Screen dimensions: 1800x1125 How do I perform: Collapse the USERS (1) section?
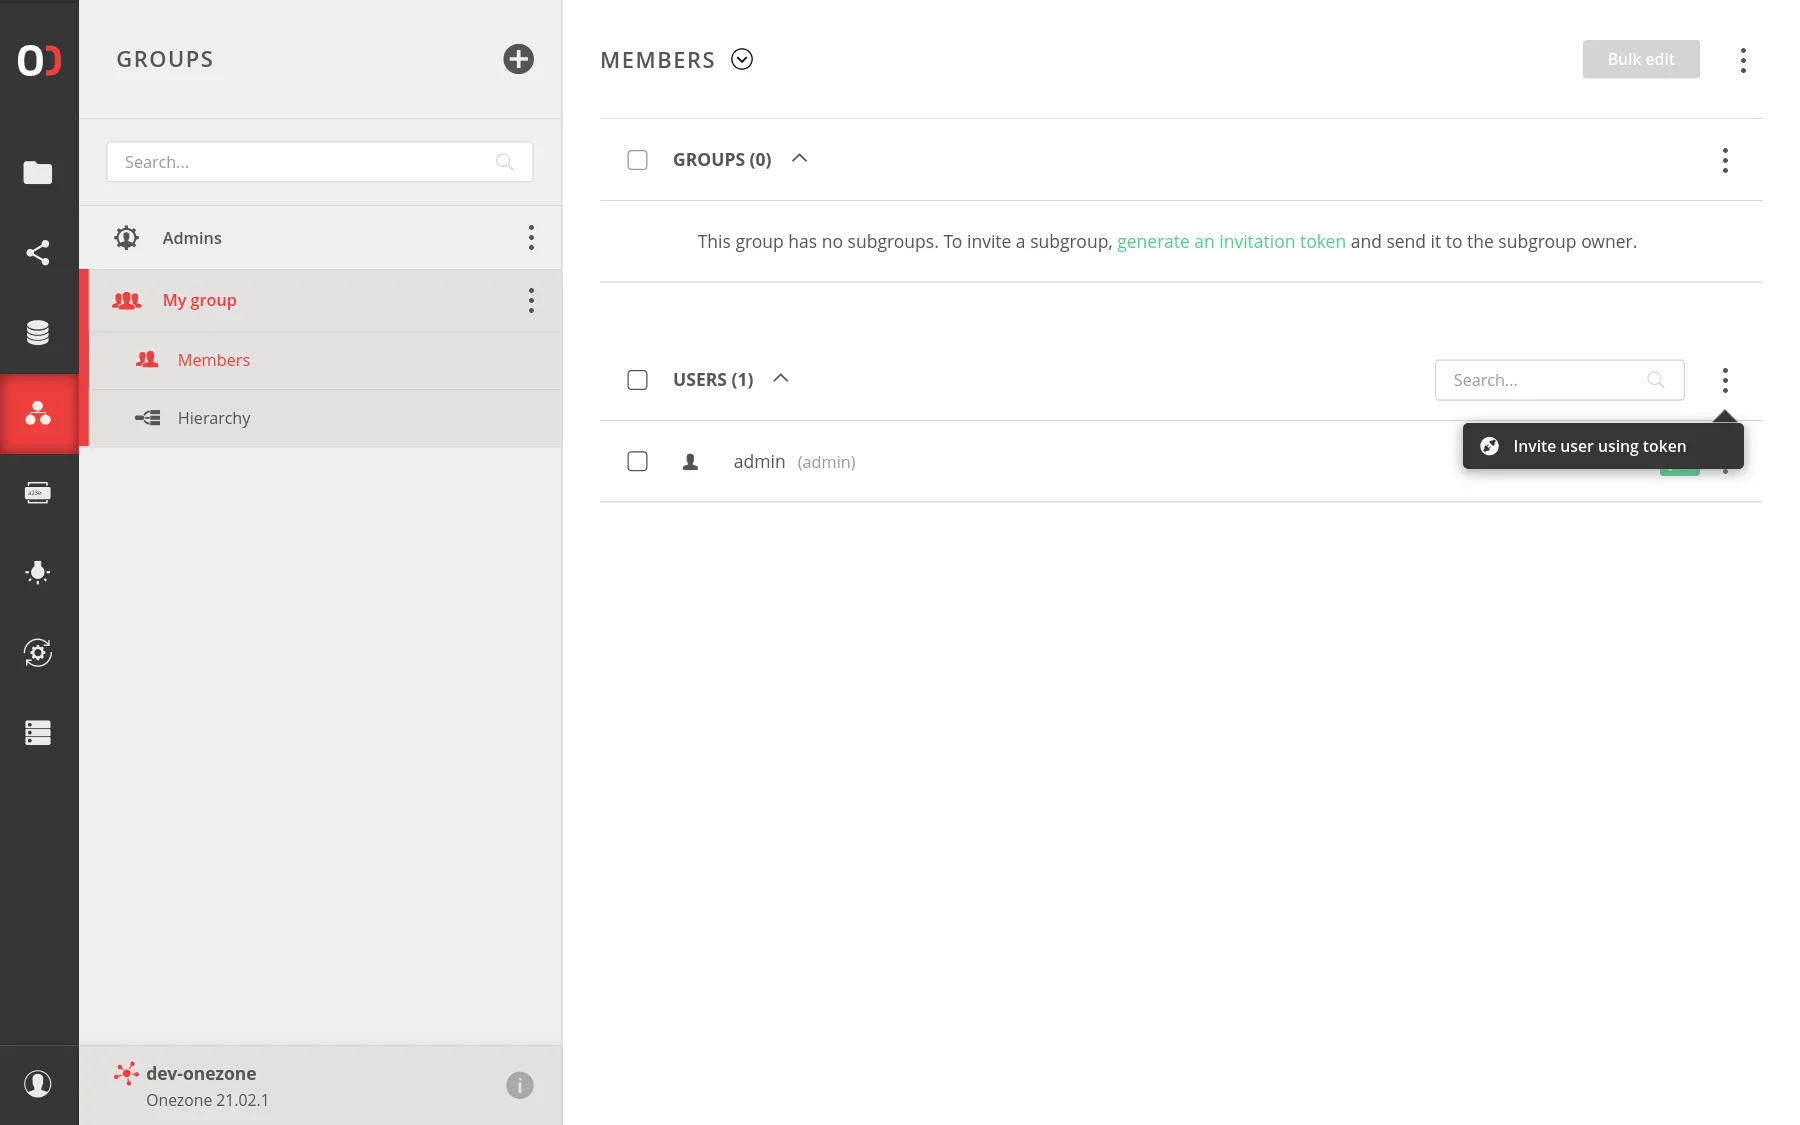(x=780, y=379)
